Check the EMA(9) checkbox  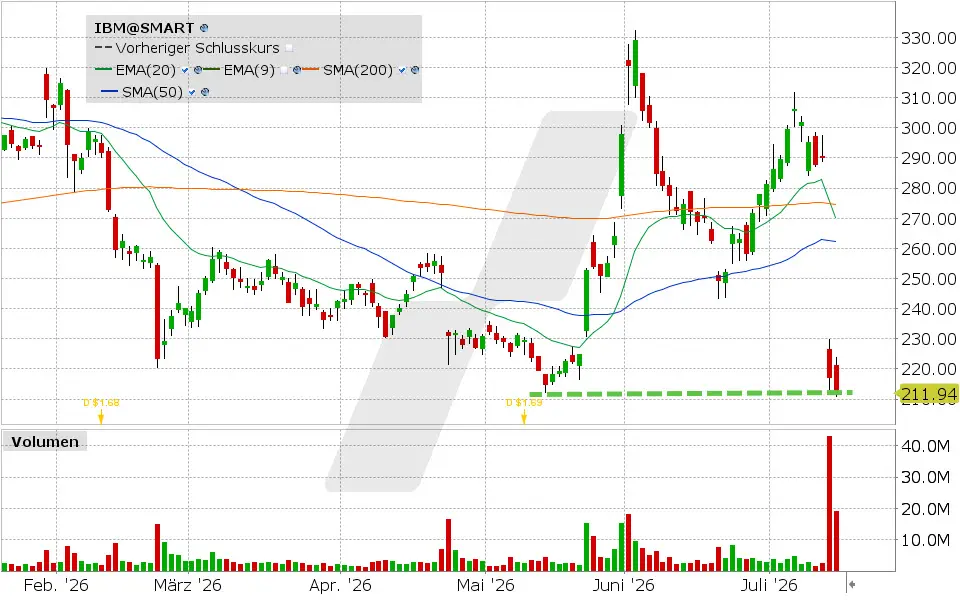tap(284, 70)
